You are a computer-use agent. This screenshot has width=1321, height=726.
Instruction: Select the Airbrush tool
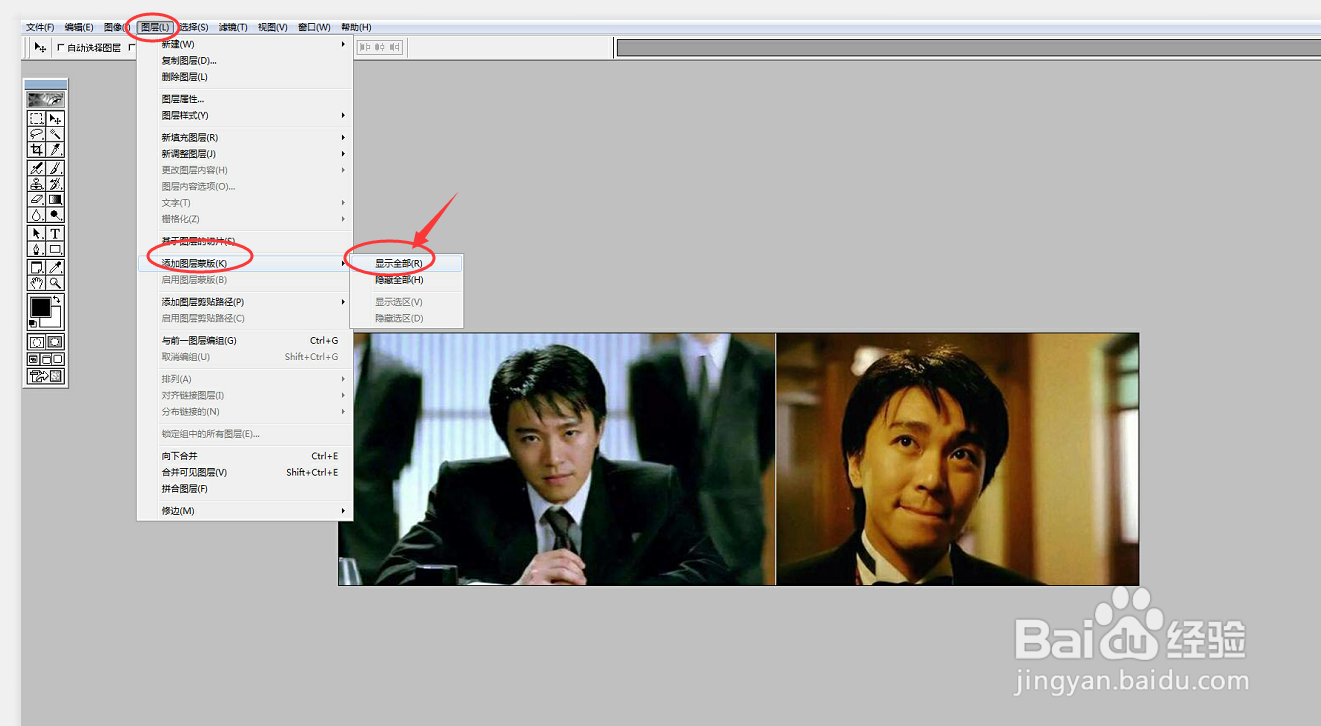click(36, 168)
